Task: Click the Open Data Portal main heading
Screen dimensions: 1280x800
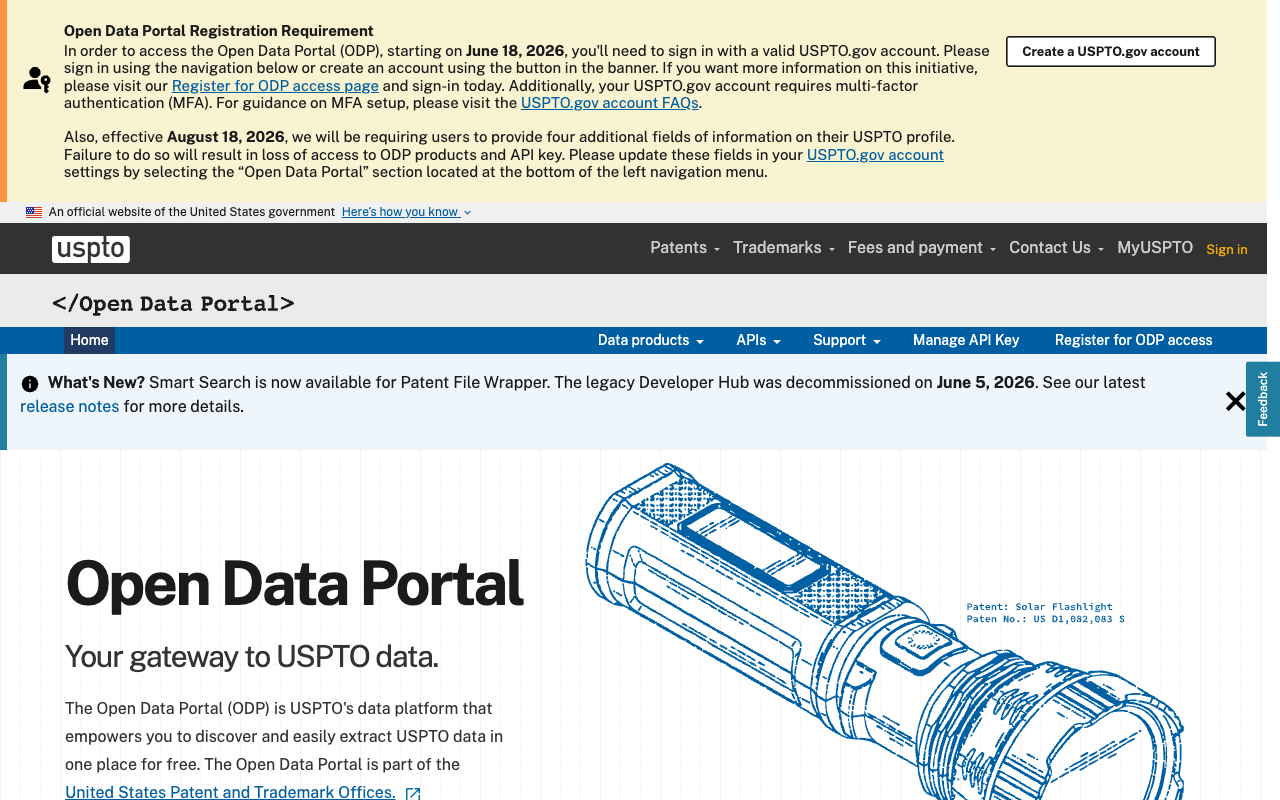Action: [295, 584]
